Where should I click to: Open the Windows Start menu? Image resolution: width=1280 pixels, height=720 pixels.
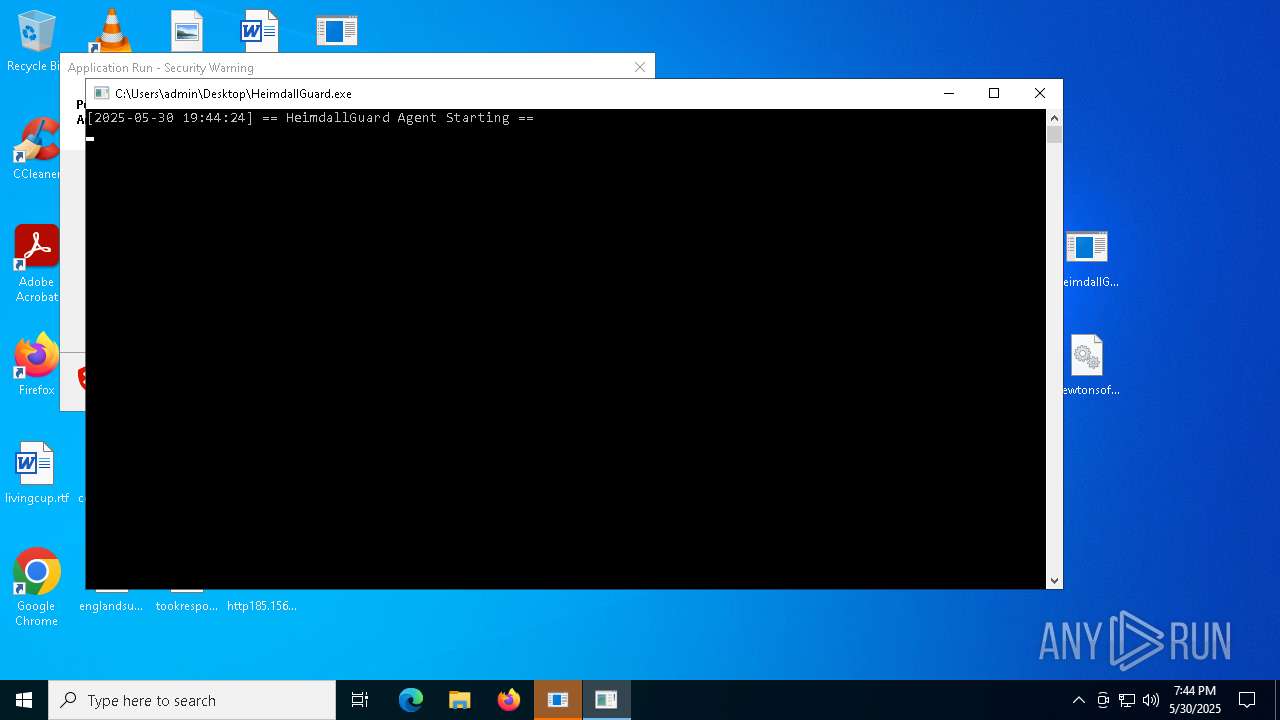[x=24, y=700]
